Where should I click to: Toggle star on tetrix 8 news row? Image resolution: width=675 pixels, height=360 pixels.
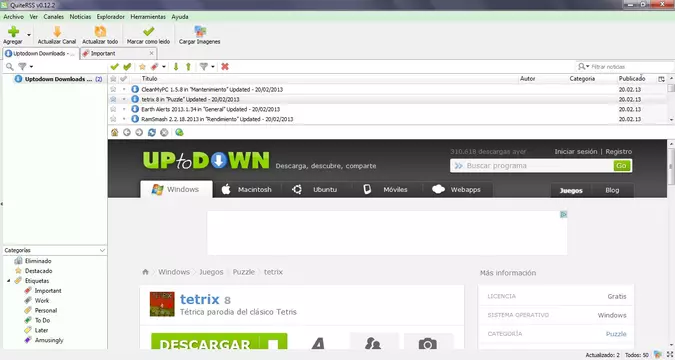tap(113, 99)
